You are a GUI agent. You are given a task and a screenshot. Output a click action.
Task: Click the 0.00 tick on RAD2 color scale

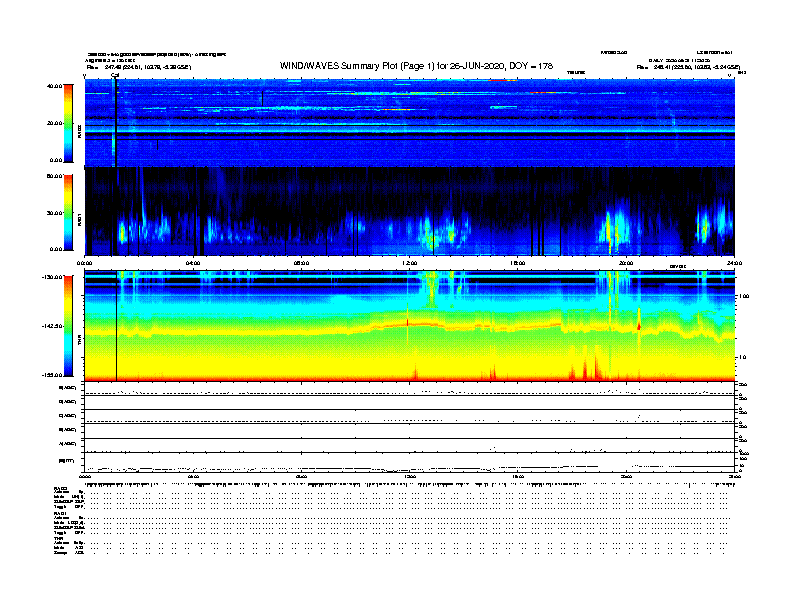(56, 161)
